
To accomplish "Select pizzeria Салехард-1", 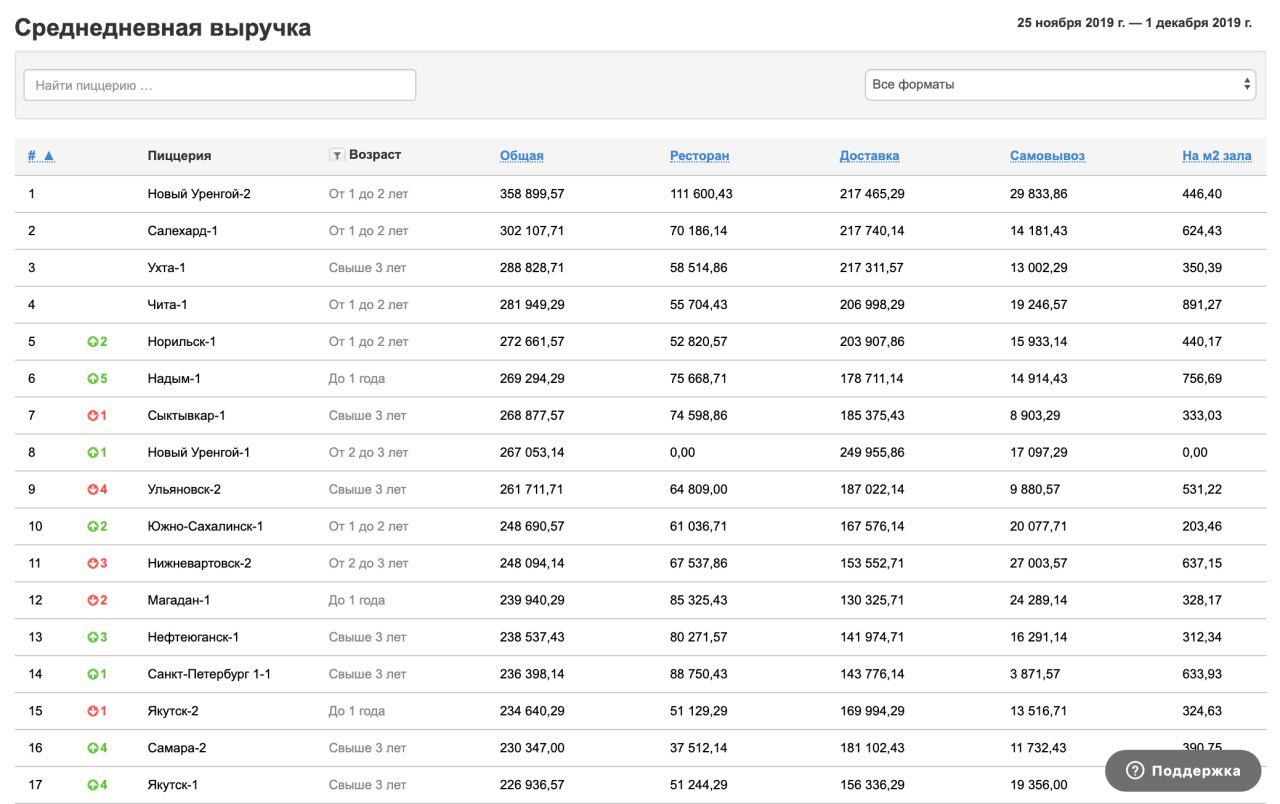I will [183, 231].
